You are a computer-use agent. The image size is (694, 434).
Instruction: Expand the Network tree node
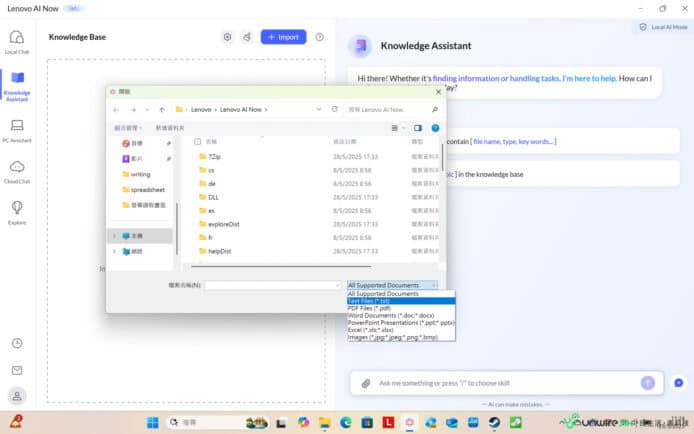pos(114,251)
